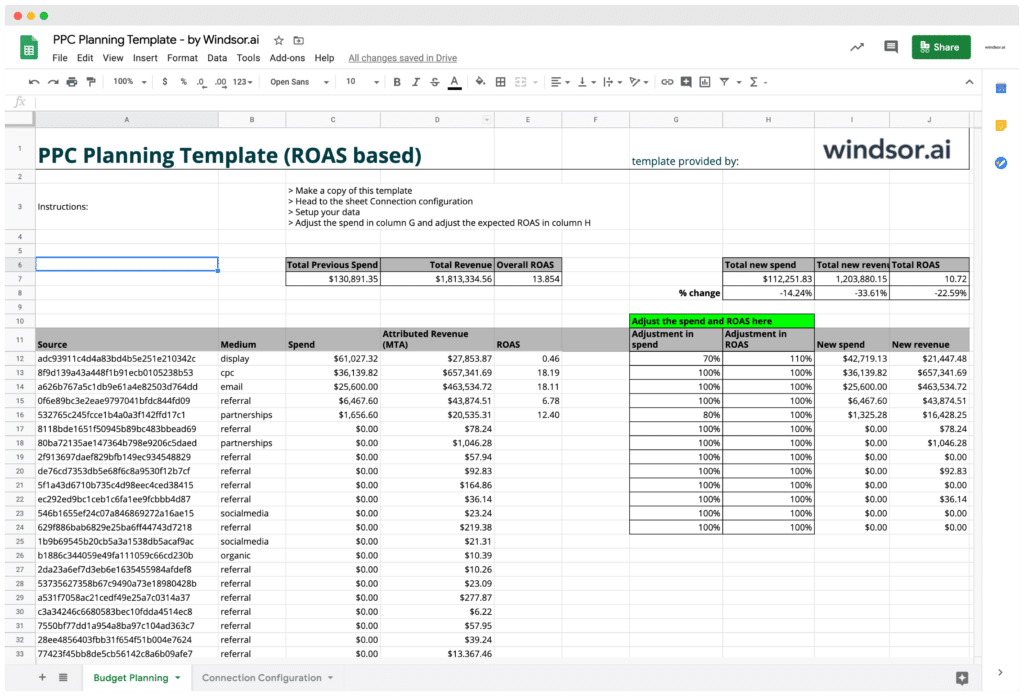Decrease decimal places icon
This screenshot has height=696, width=1024.
pyautogui.click(x=201, y=82)
